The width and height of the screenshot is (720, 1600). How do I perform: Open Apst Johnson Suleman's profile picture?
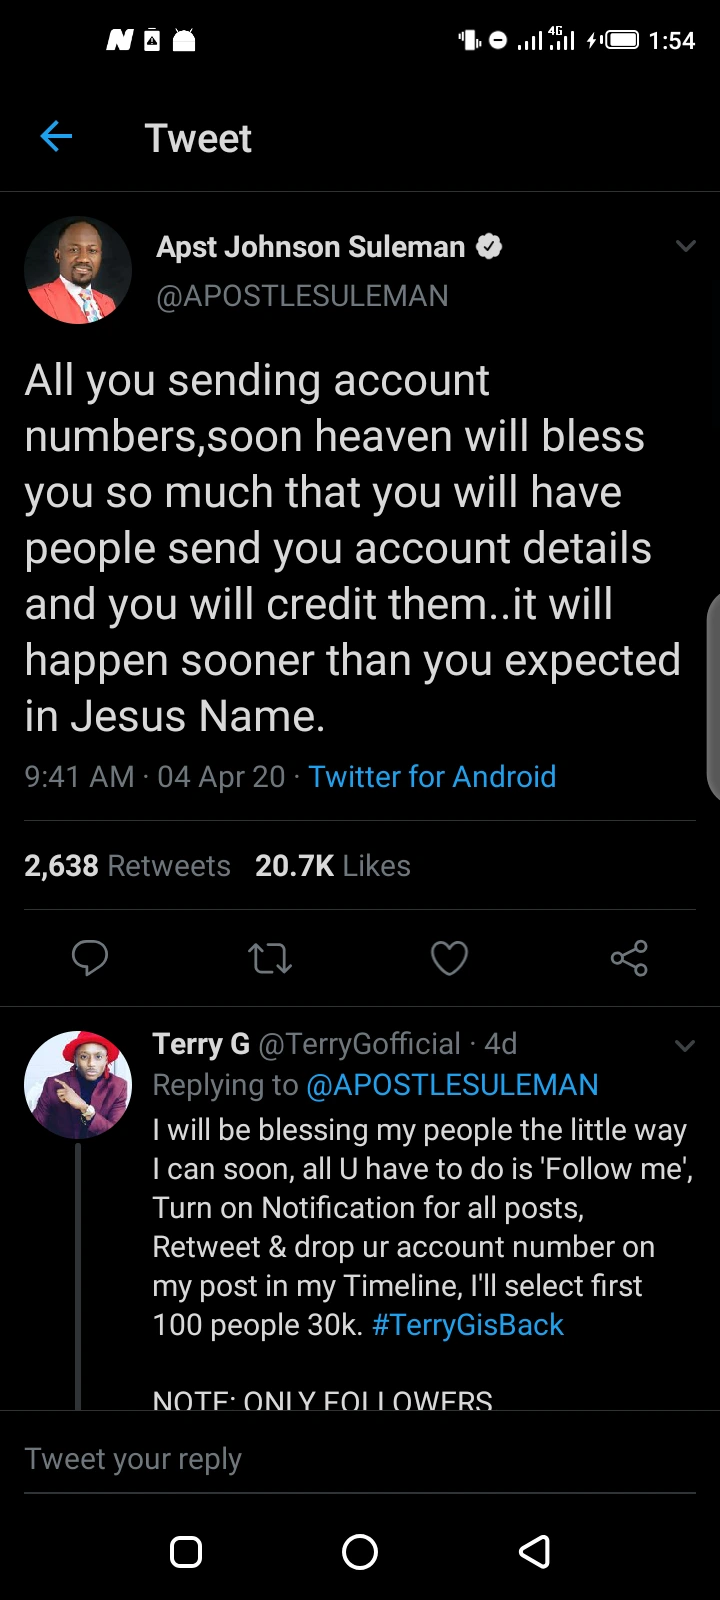[x=78, y=271]
